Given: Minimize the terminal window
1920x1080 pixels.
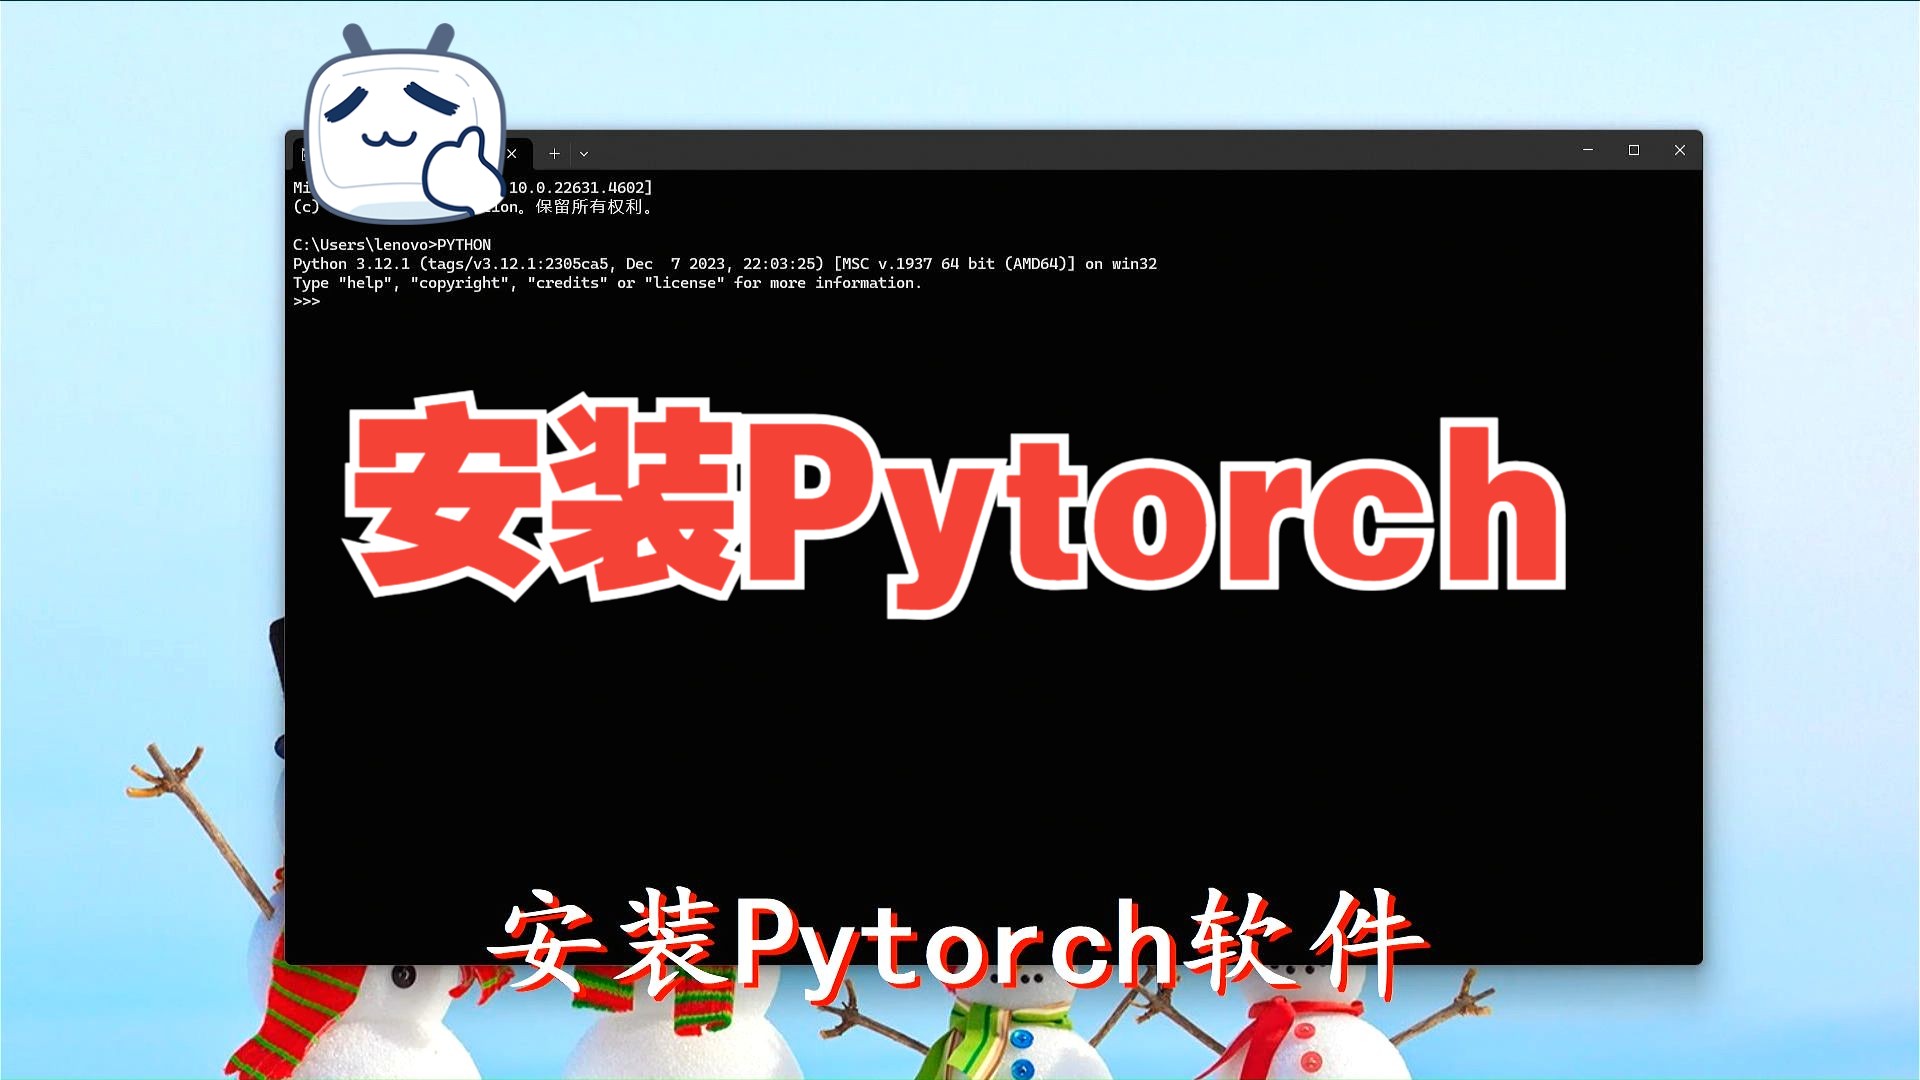Looking at the screenshot, I should click(x=1587, y=150).
